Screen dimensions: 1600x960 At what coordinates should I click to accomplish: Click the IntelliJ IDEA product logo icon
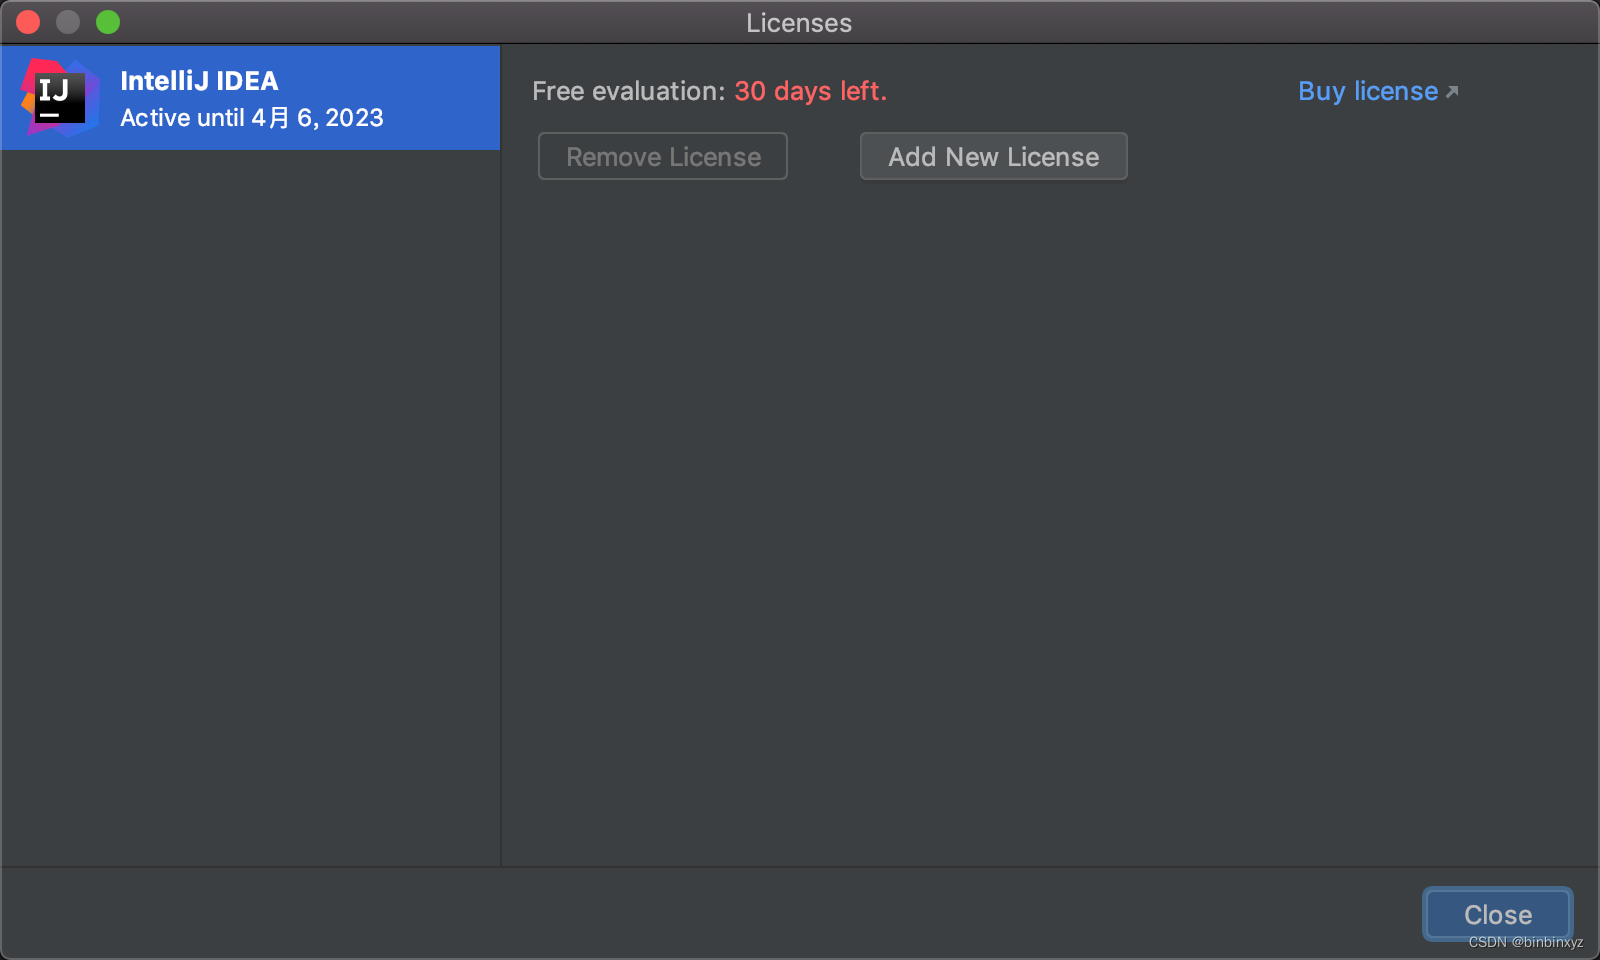(x=60, y=97)
